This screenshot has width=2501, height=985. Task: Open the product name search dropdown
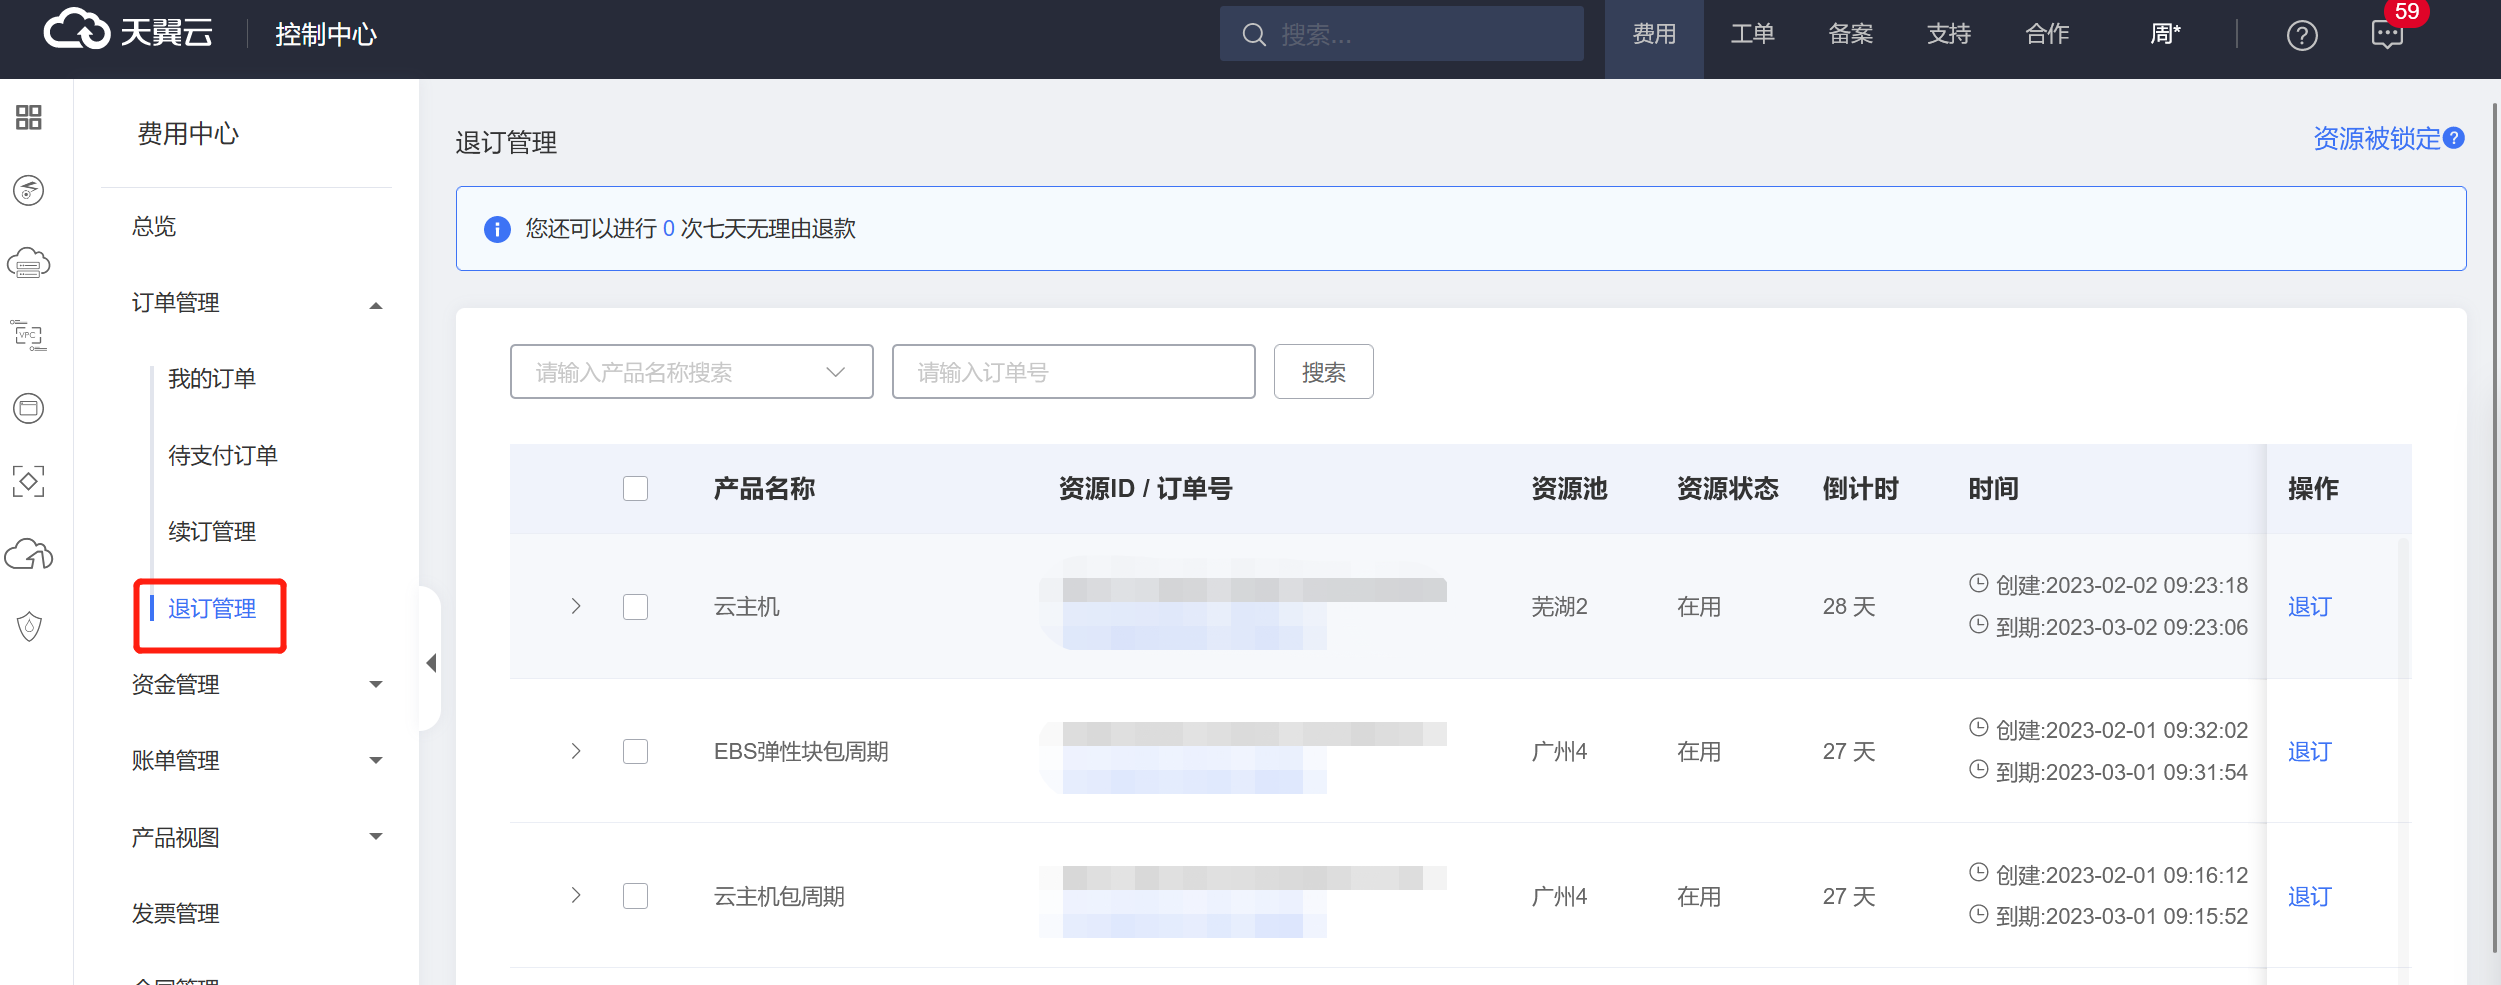click(691, 372)
